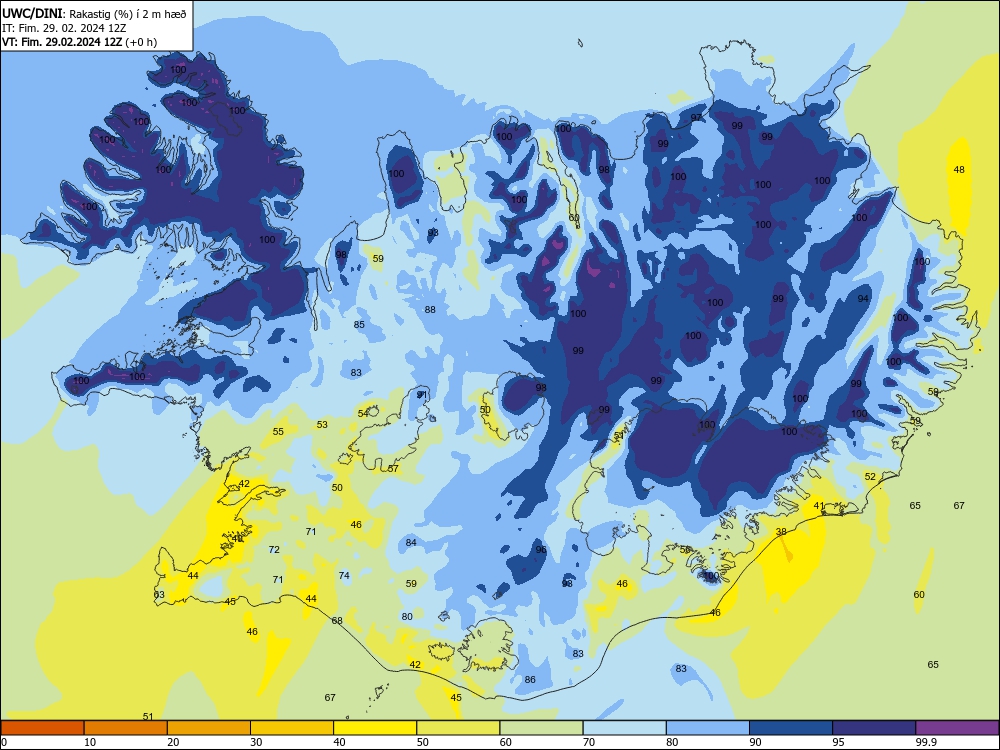Click the pale blue 70–80 legend swatch
This screenshot has width=1000, height=750.
(624, 728)
